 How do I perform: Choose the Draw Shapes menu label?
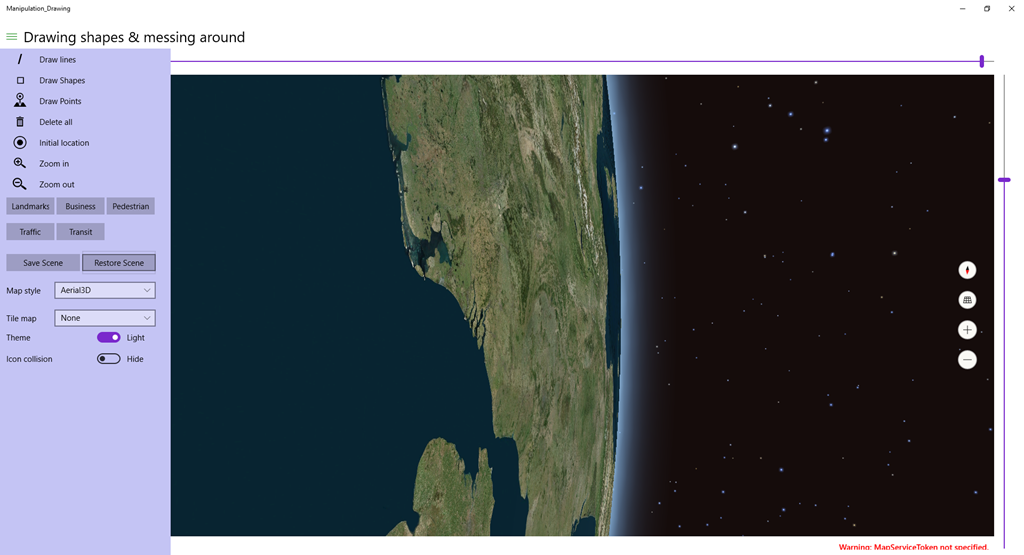[x=62, y=80]
